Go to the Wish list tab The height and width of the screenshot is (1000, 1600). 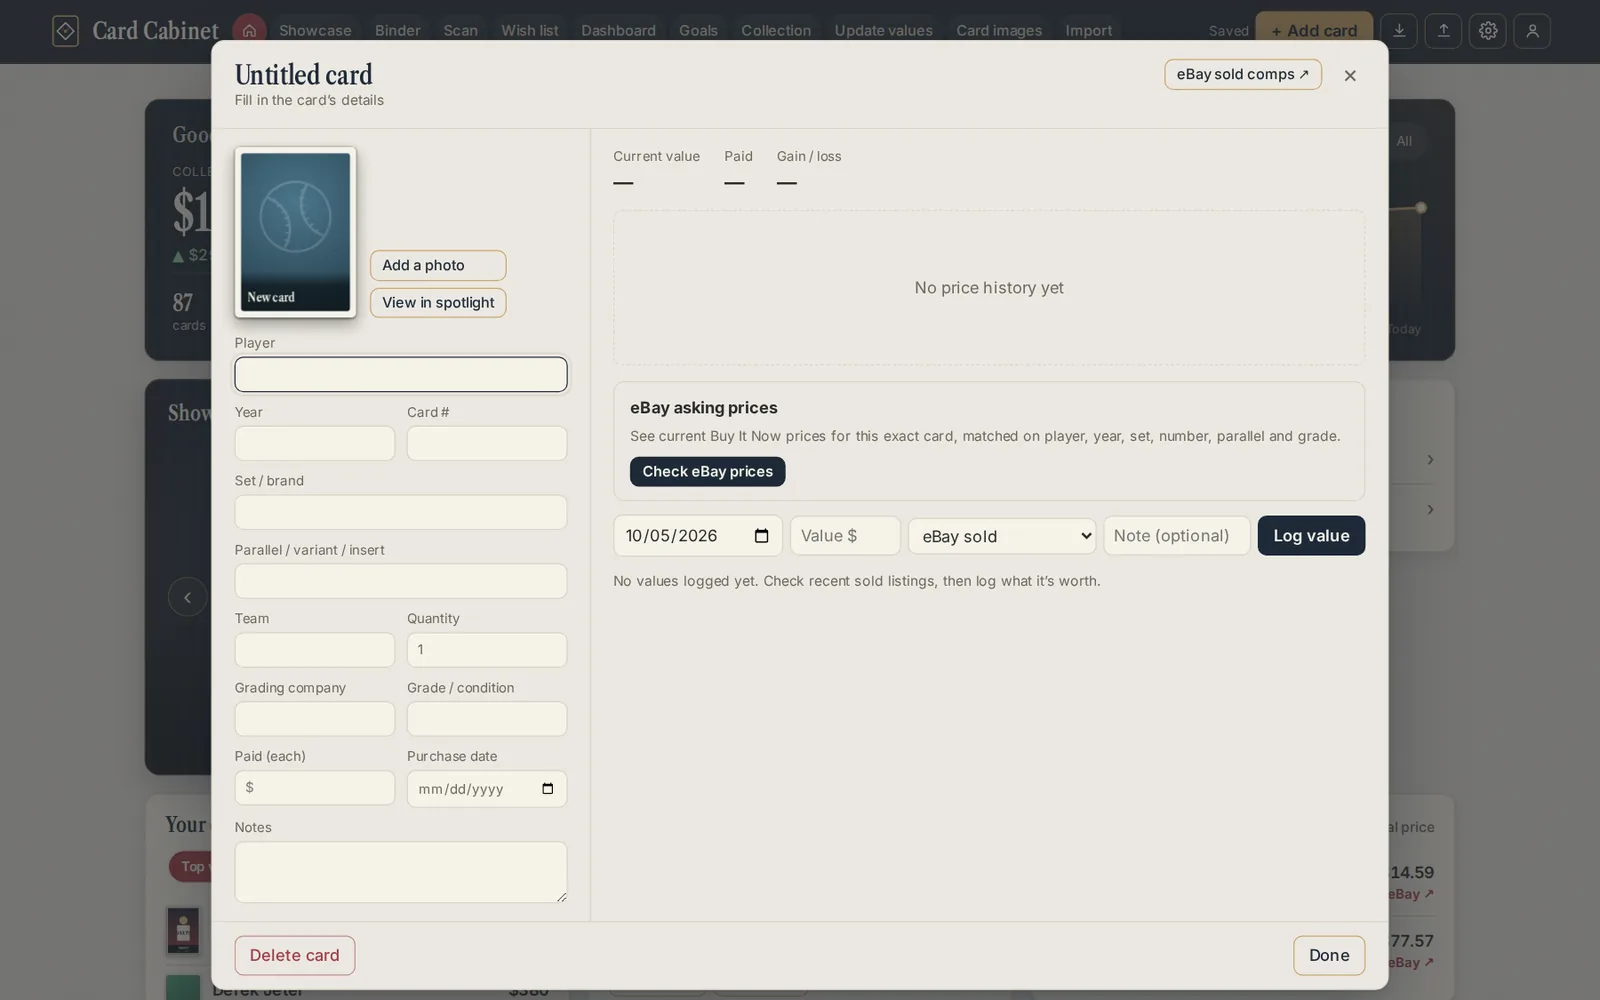click(529, 31)
